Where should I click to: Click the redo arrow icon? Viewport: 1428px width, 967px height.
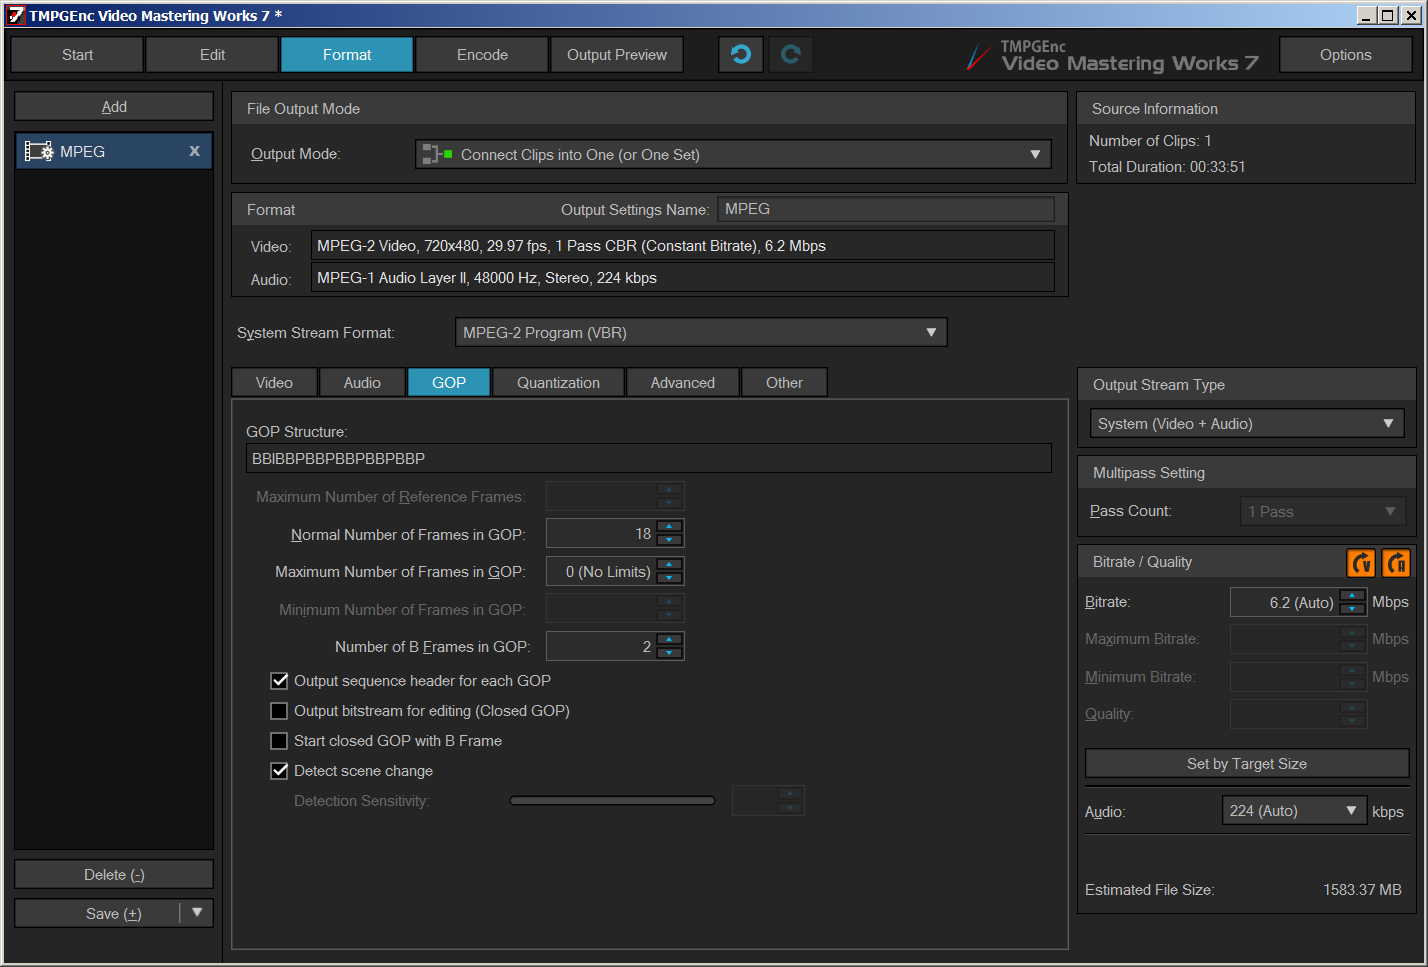pos(790,55)
